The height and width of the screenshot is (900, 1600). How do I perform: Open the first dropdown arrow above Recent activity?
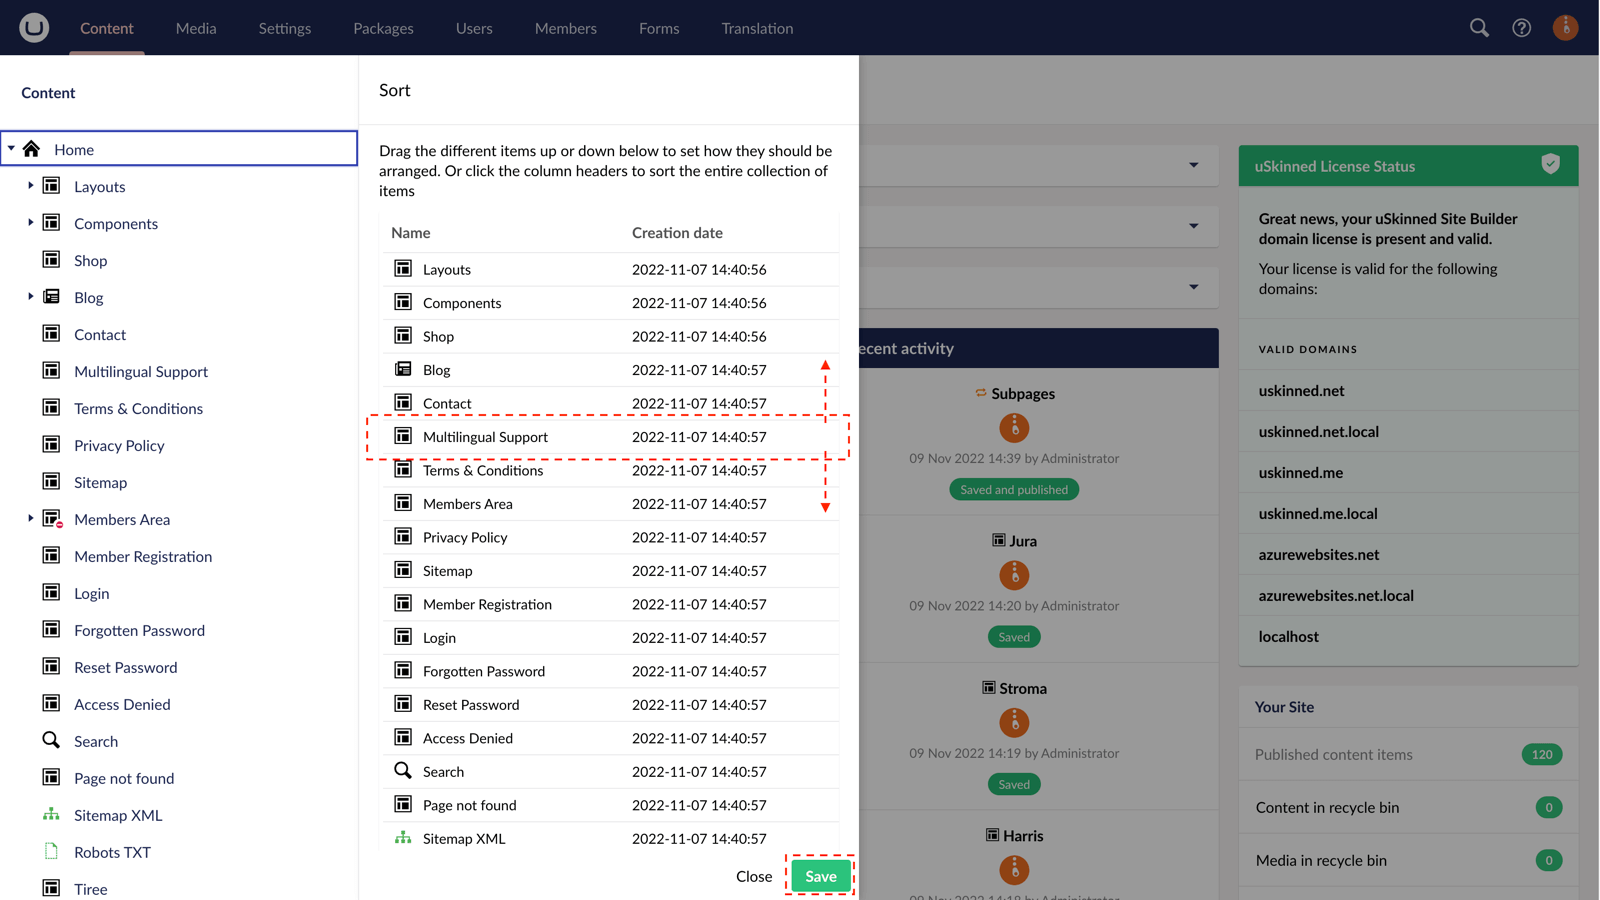click(x=1193, y=166)
